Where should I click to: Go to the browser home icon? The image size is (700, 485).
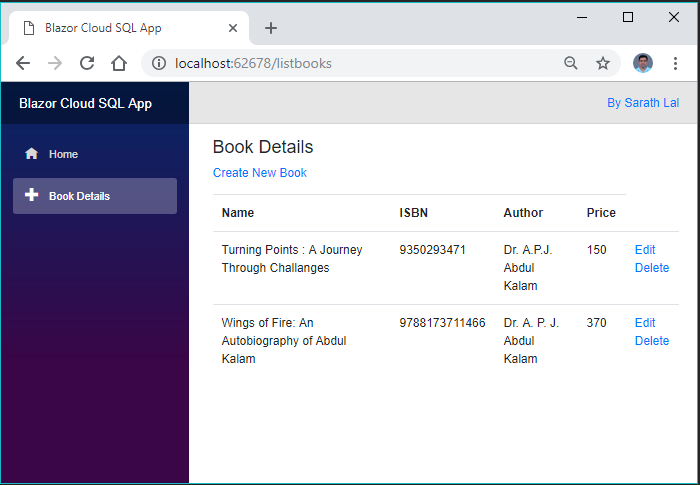coord(119,63)
